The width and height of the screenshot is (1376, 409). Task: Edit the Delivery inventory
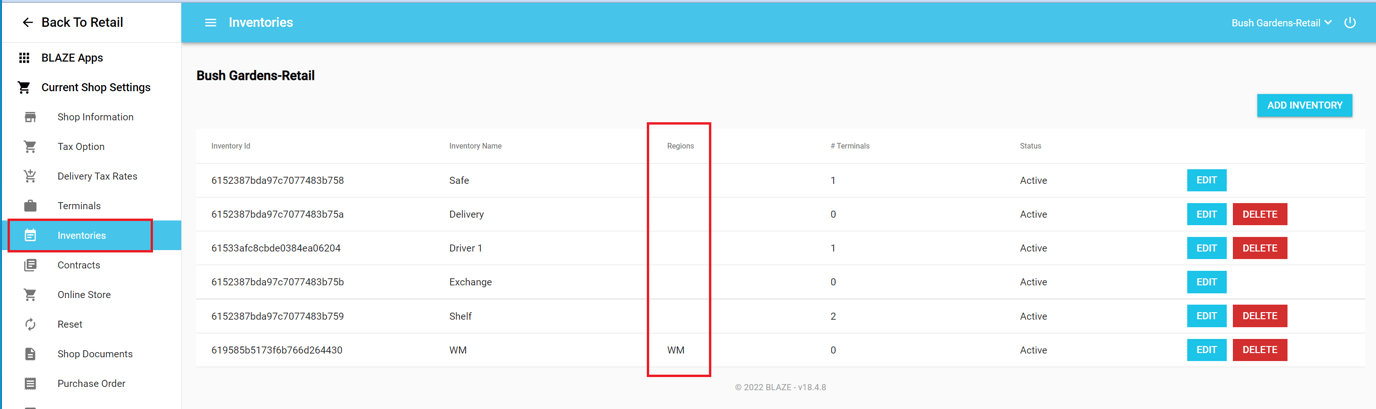coord(1206,214)
